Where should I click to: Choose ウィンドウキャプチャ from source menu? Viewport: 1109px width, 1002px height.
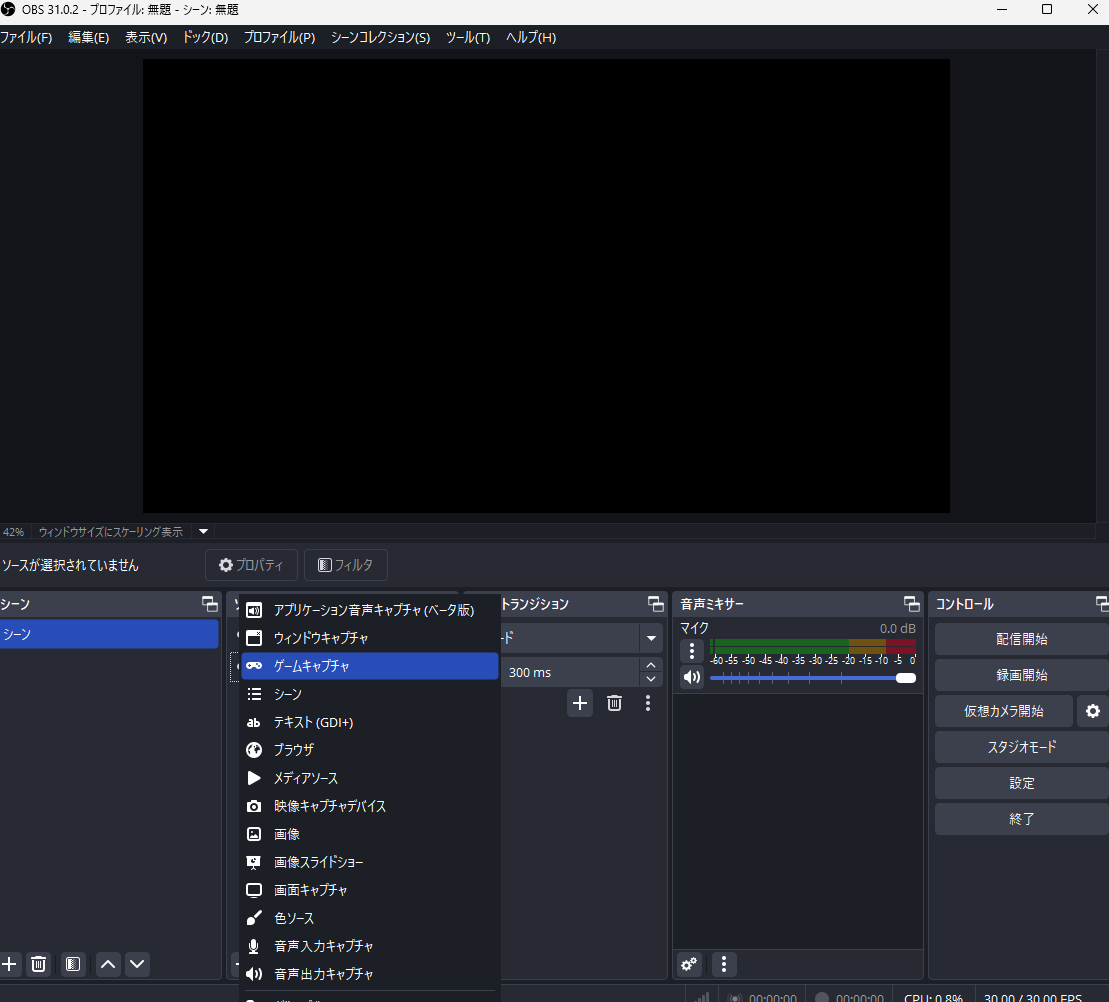pos(370,638)
